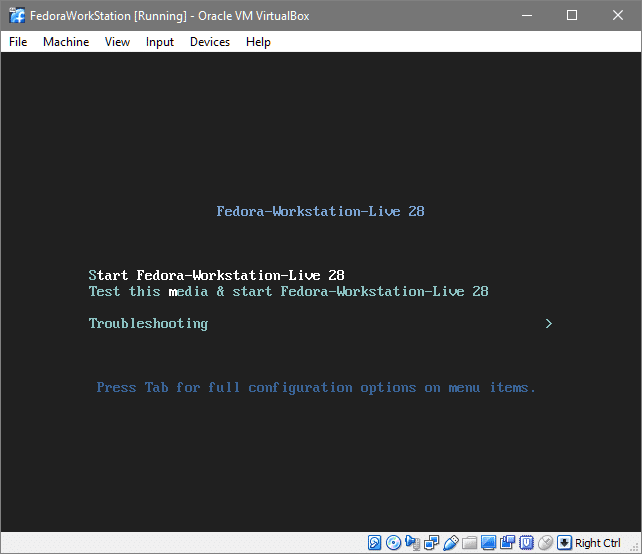Select Start Fedora-Workstation-Live 28 boot entry
Image resolution: width=642 pixels, height=554 pixels.
[x=216, y=275]
